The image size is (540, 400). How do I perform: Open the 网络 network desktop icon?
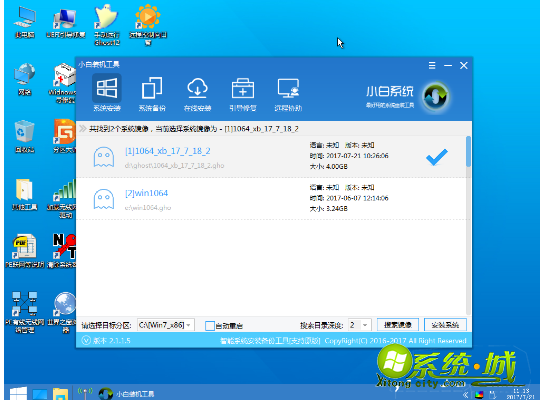point(24,79)
